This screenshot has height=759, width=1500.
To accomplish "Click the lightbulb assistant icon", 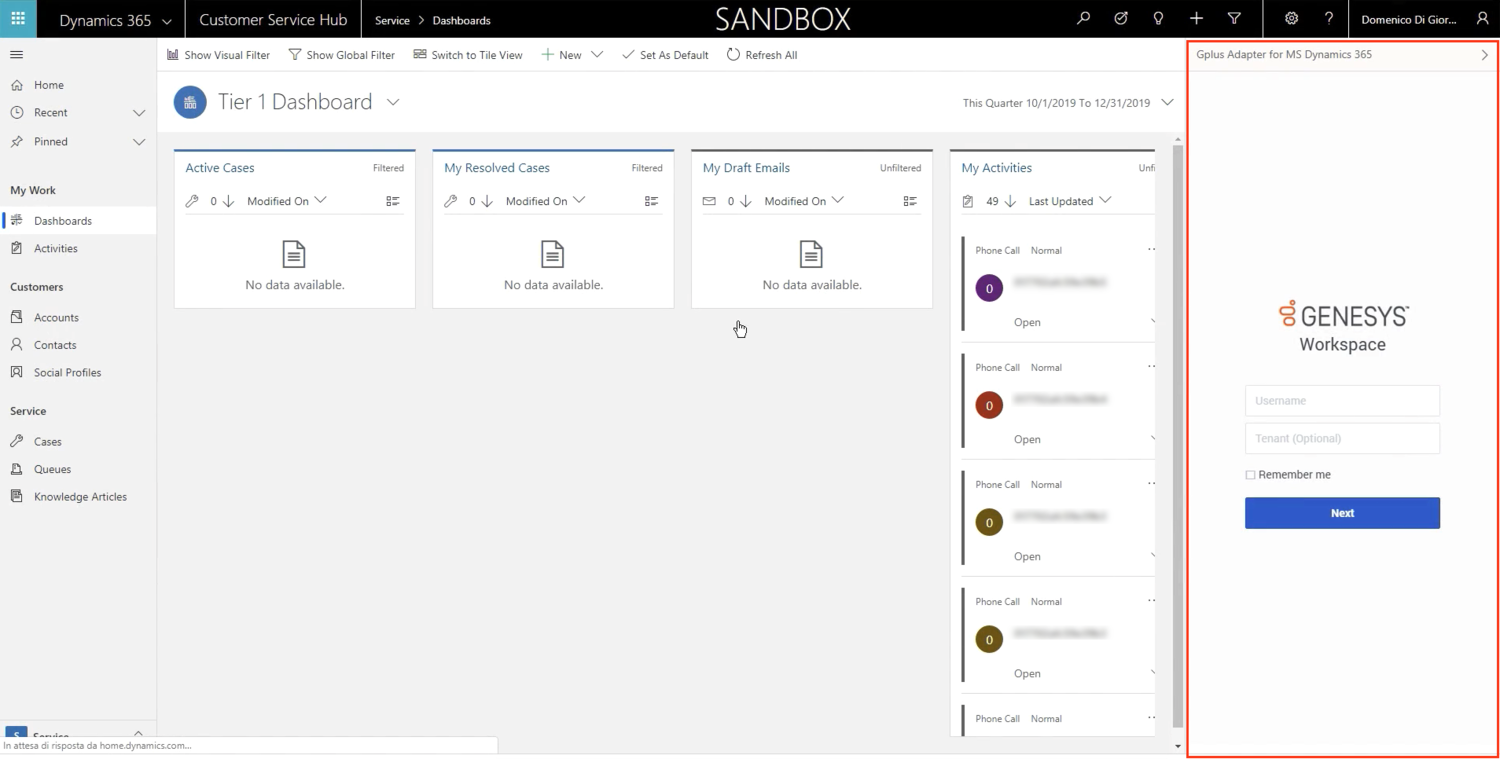I will (1158, 19).
